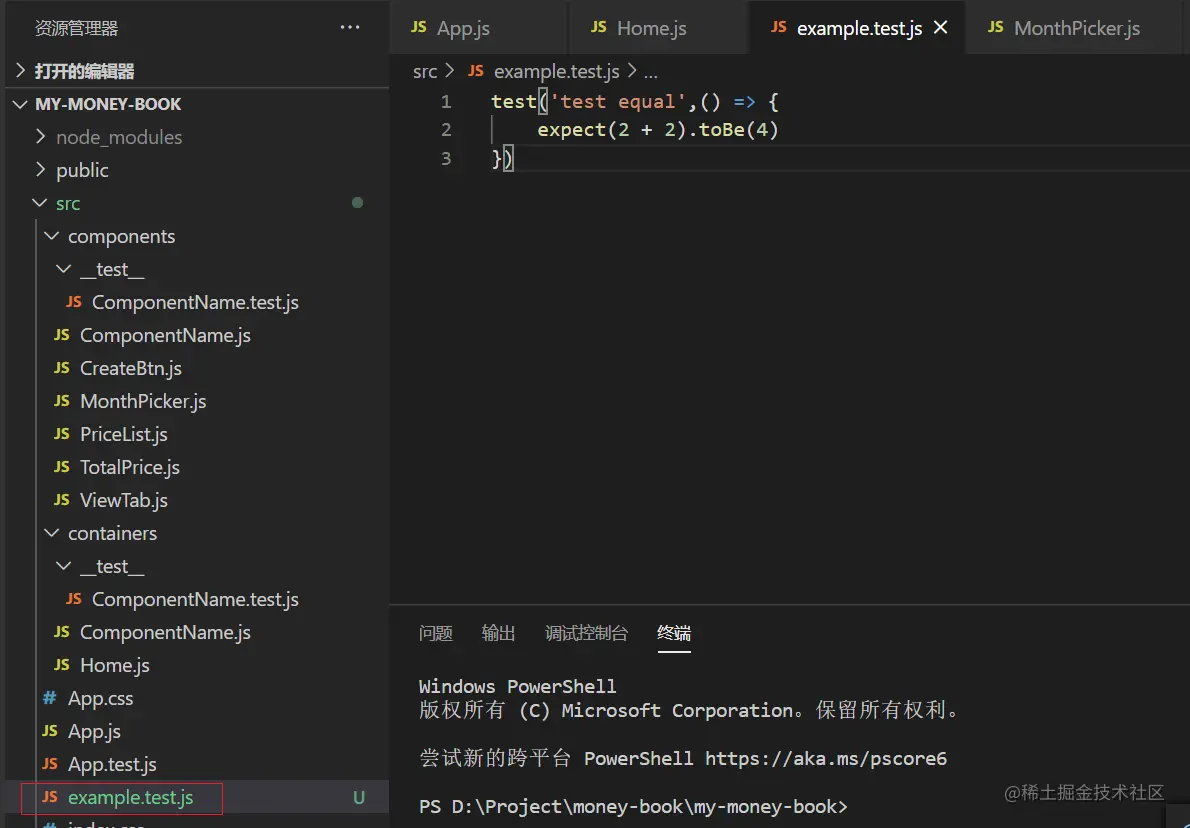This screenshot has height=828, width=1190.
Task: Click the src breadcrumb segment
Action: [425, 72]
